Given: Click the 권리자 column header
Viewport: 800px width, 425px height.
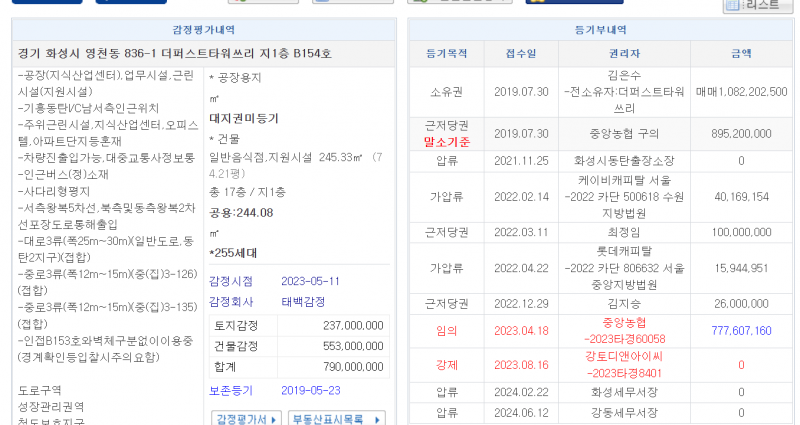Looking at the screenshot, I should [x=622, y=52].
